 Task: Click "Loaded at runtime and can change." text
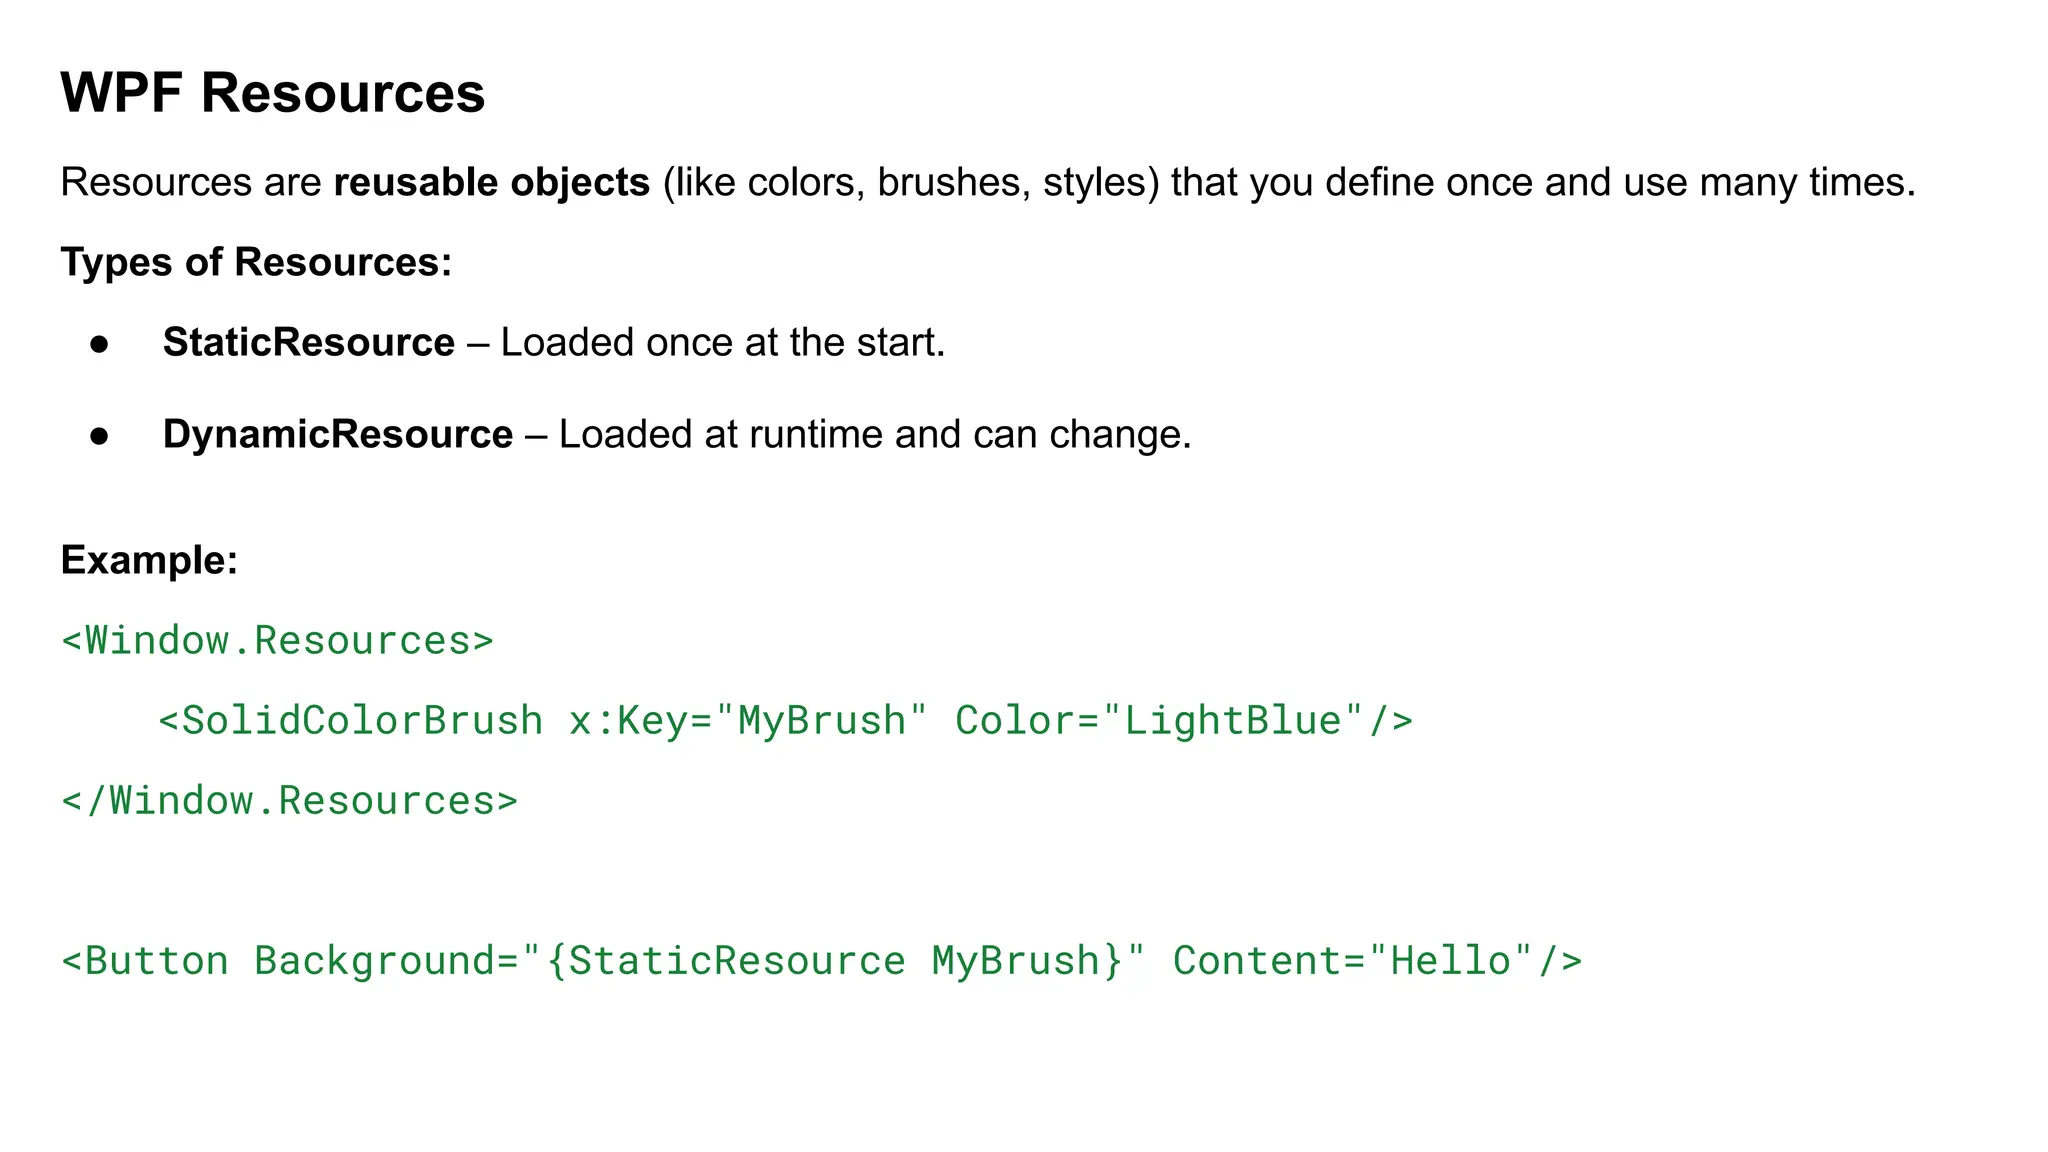click(x=874, y=435)
